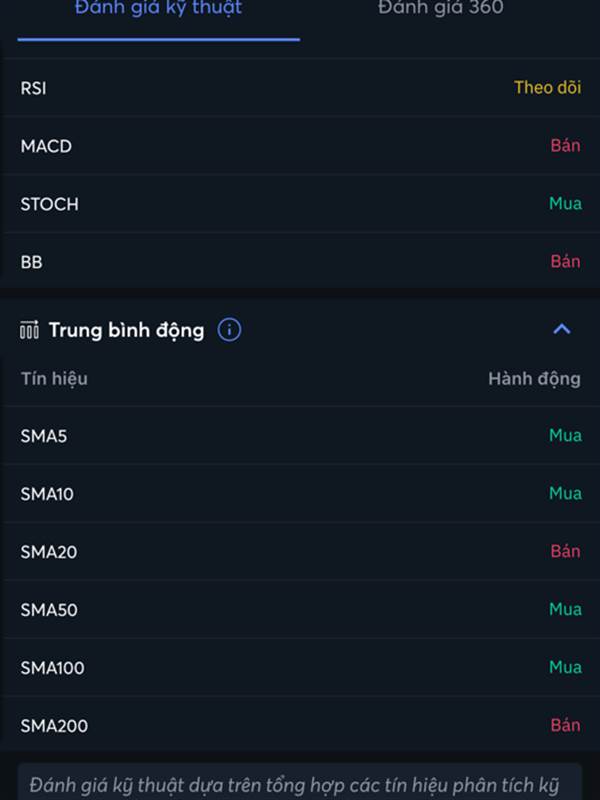
Task: Switch to Đánh giá kỹ thuật tab
Action: (159, 8)
